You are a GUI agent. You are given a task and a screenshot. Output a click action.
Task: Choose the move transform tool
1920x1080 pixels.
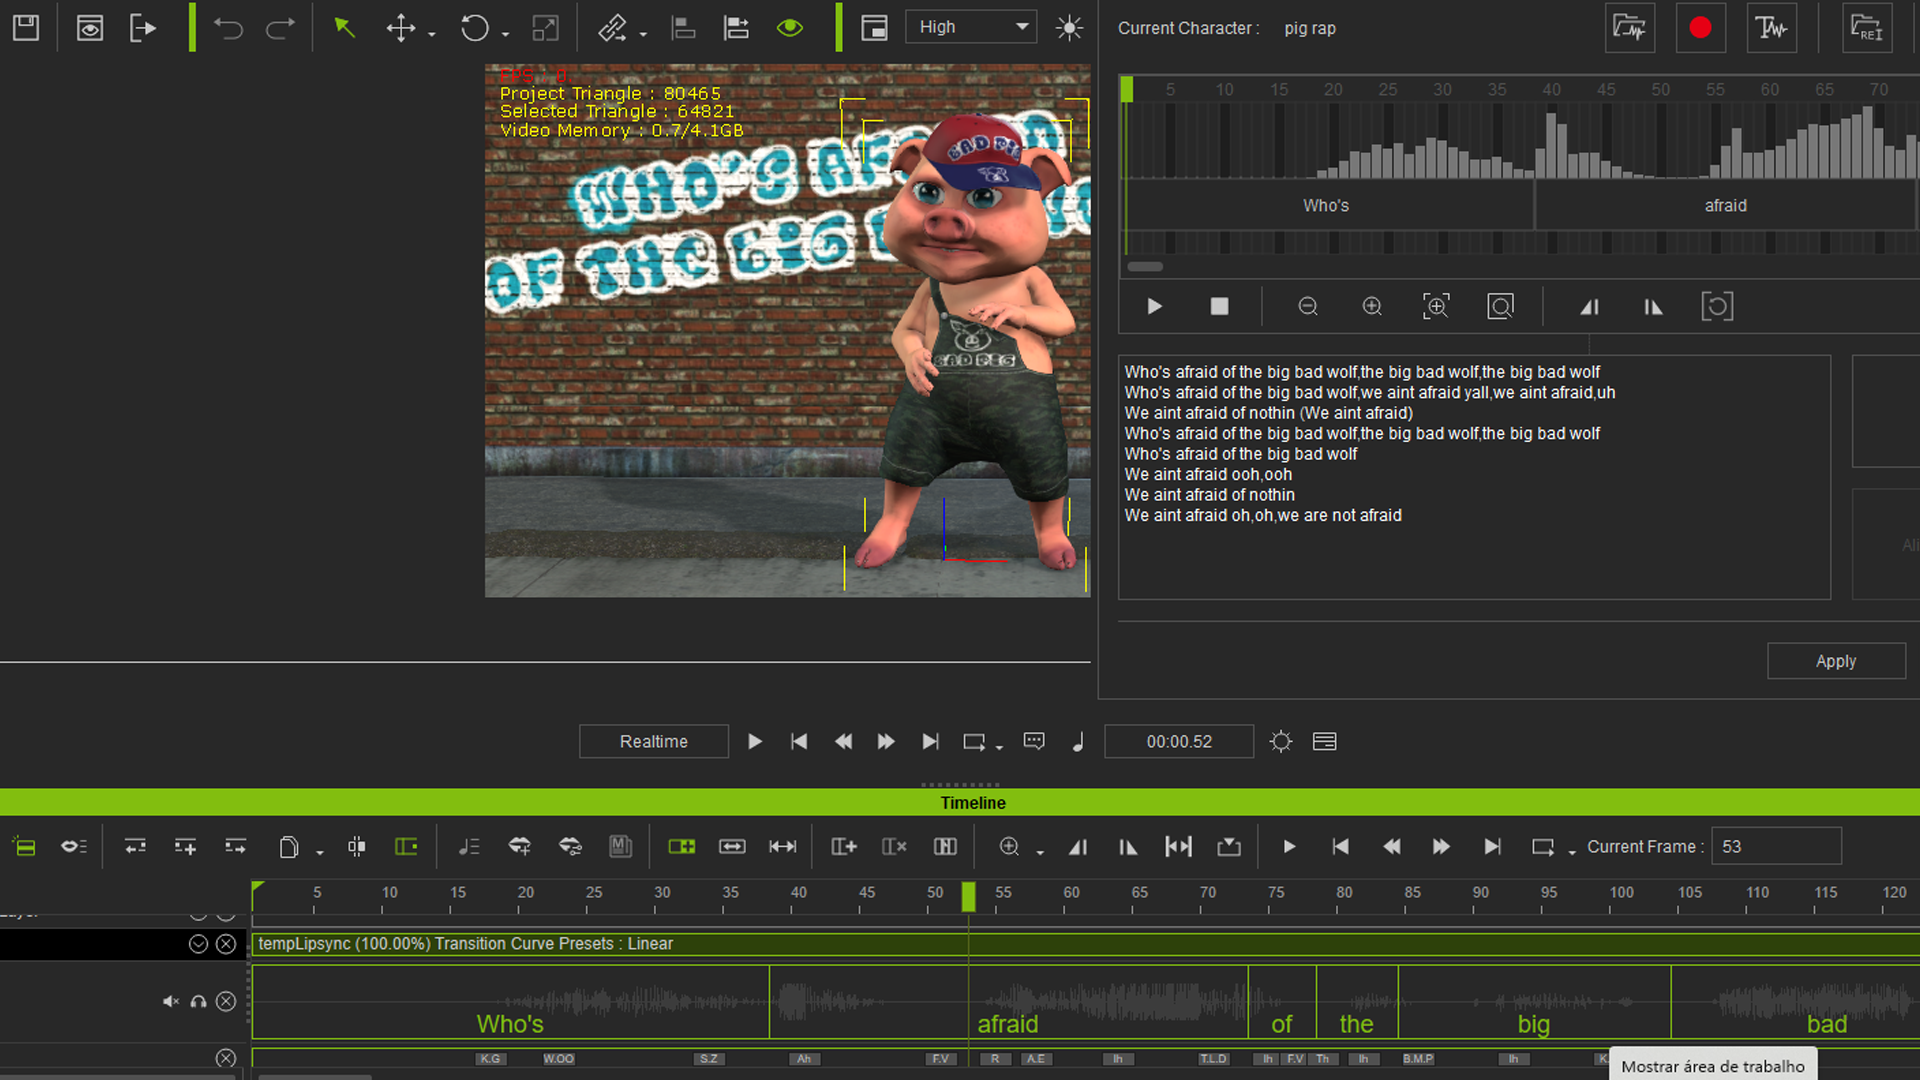(401, 27)
